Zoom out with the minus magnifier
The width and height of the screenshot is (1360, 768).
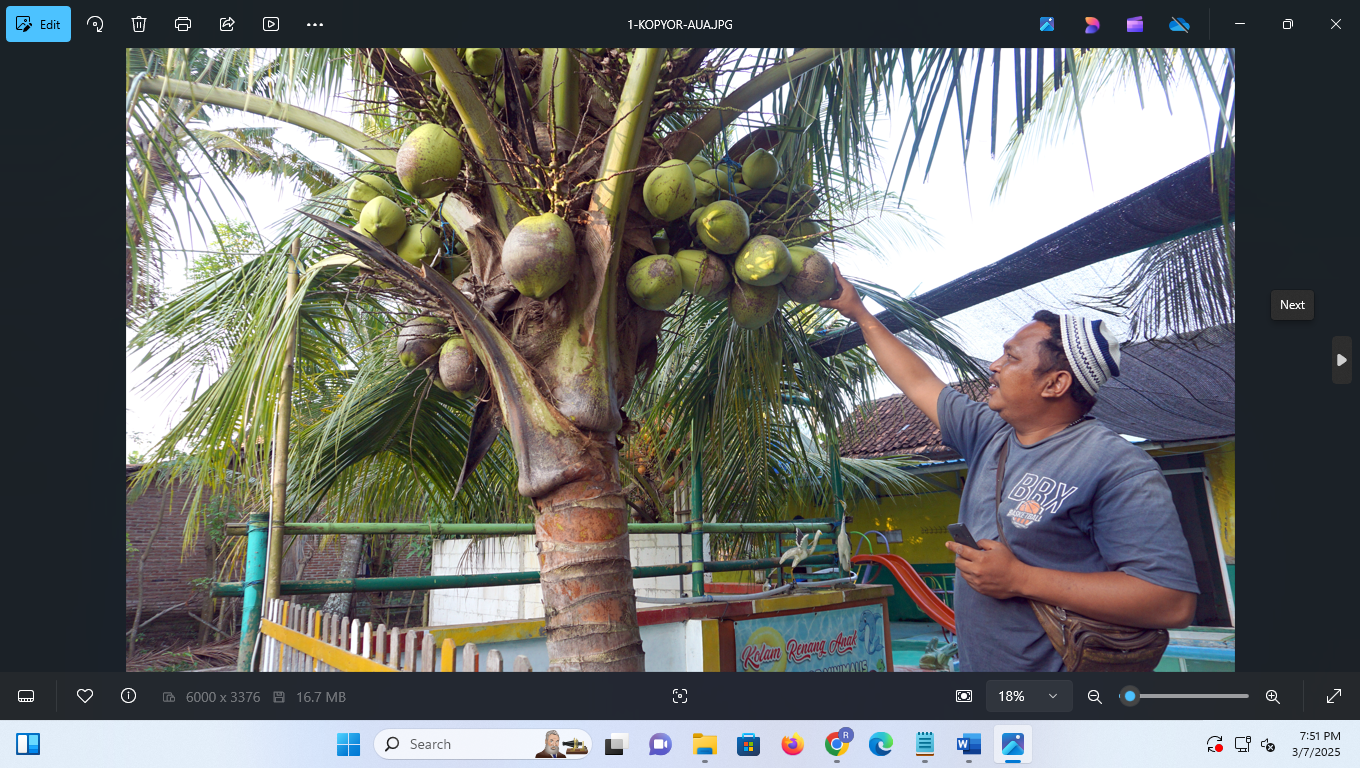point(1095,696)
